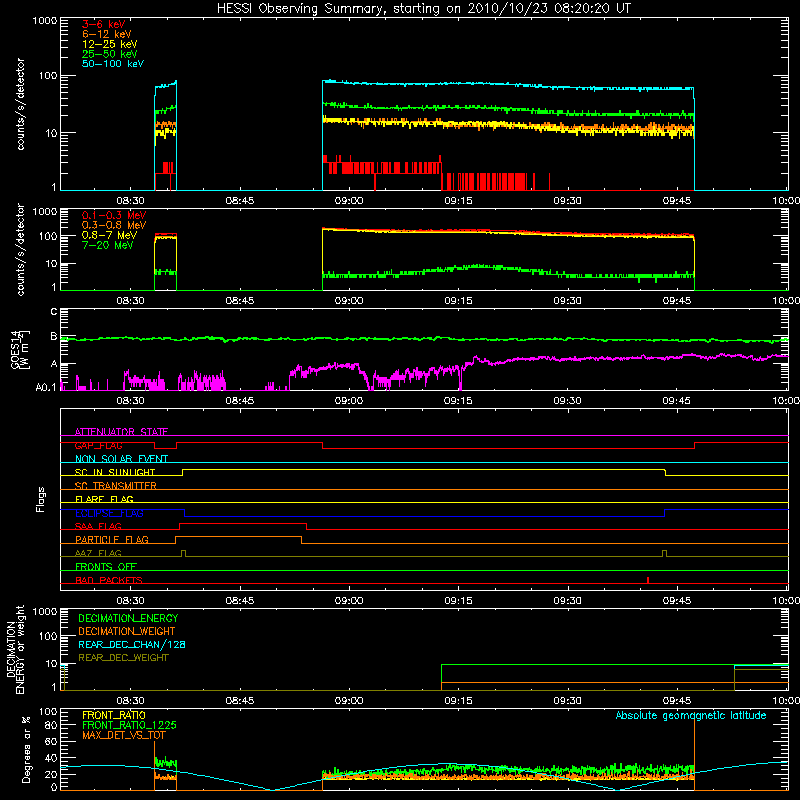The height and width of the screenshot is (800, 800).
Task: Pick the 25-50 keV legend entry
Action: [x=109, y=54]
